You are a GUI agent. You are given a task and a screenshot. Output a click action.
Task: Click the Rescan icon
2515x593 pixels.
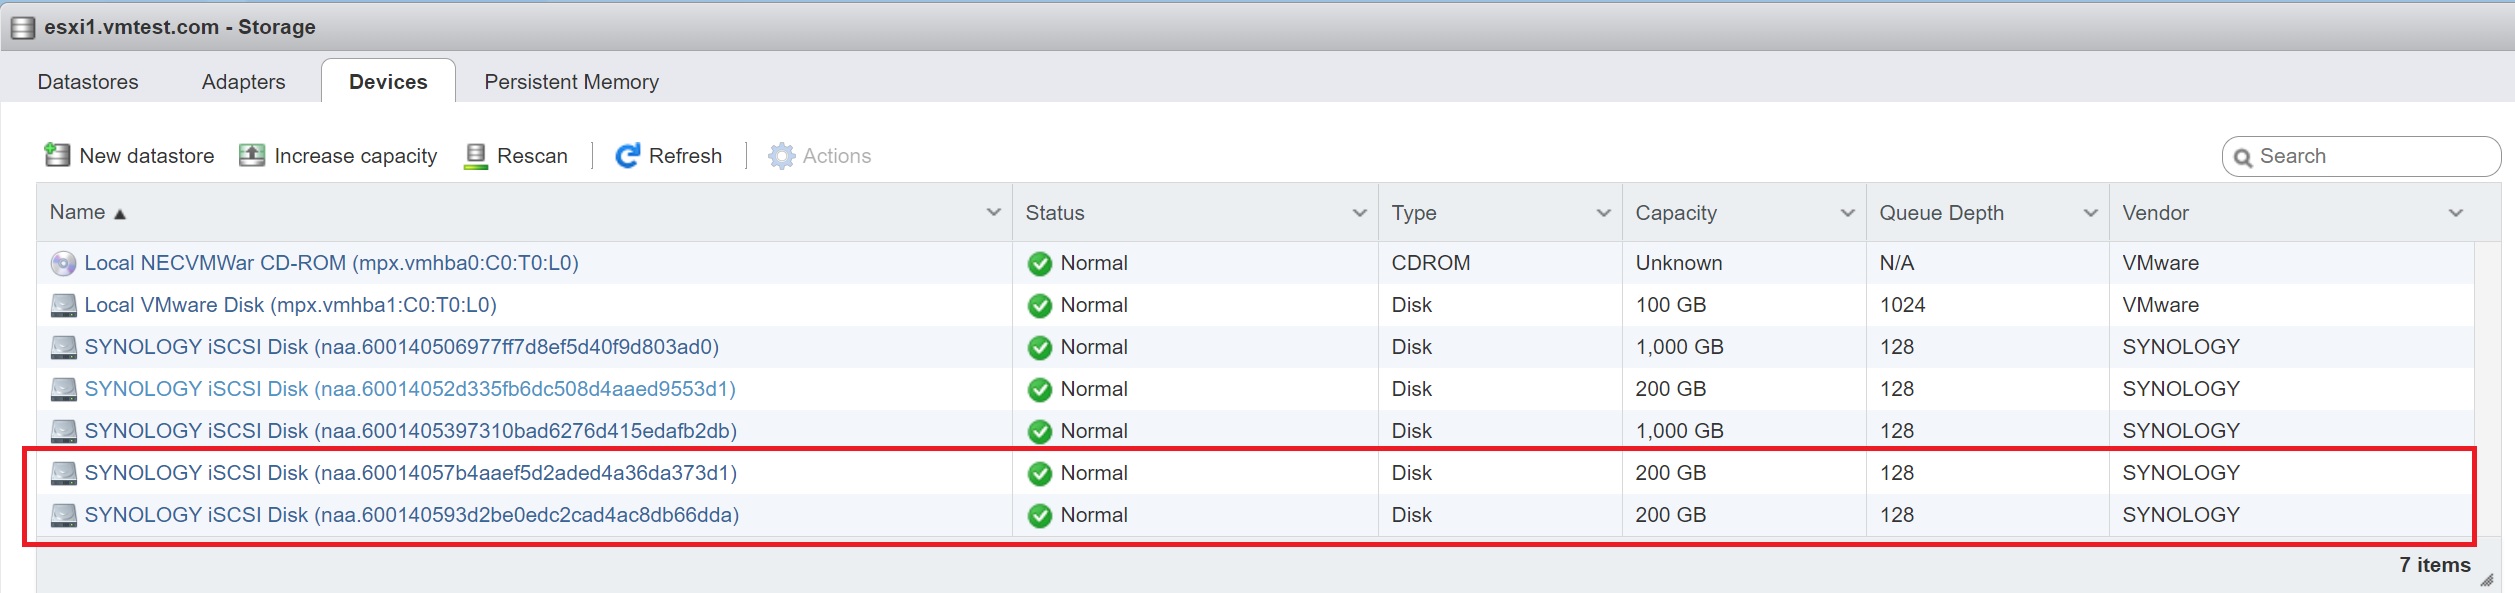tap(476, 156)
